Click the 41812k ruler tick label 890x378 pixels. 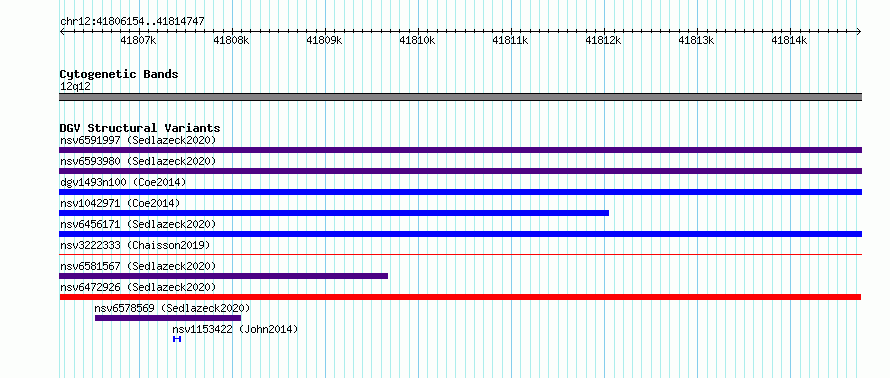click(x=603, y=40)
